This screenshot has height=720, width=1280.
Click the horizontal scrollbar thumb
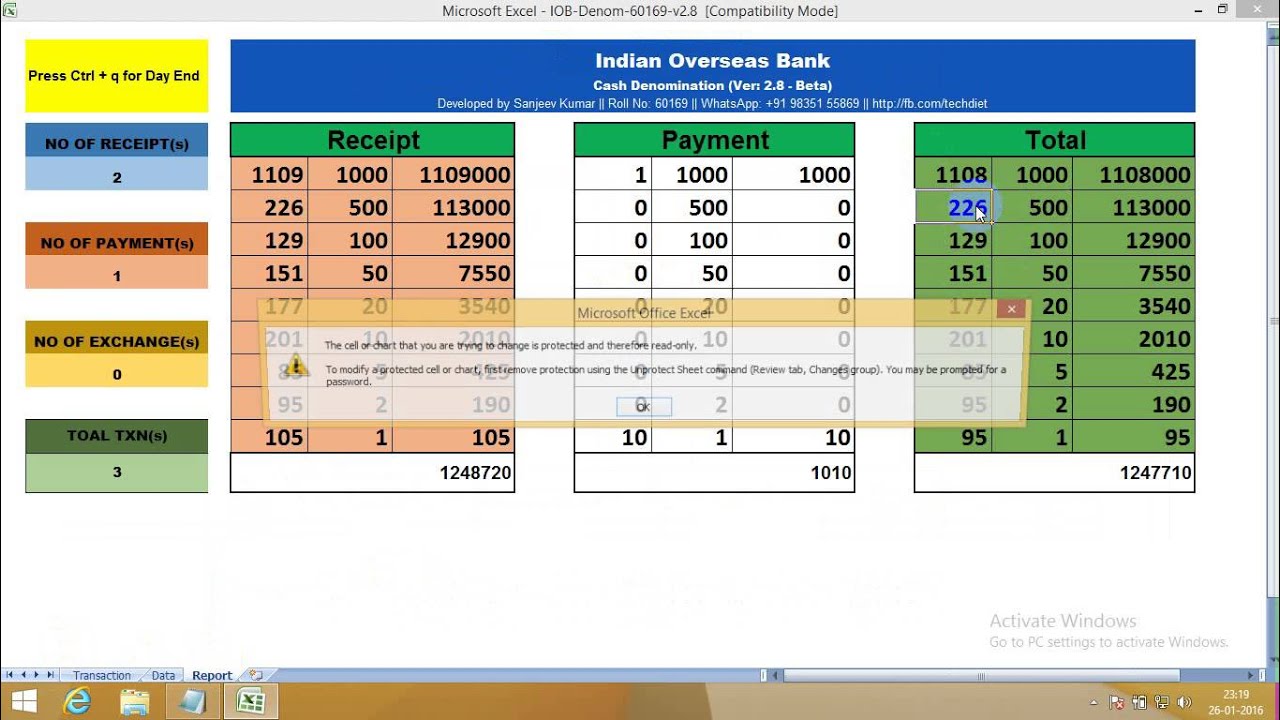(x=982, y=676)
